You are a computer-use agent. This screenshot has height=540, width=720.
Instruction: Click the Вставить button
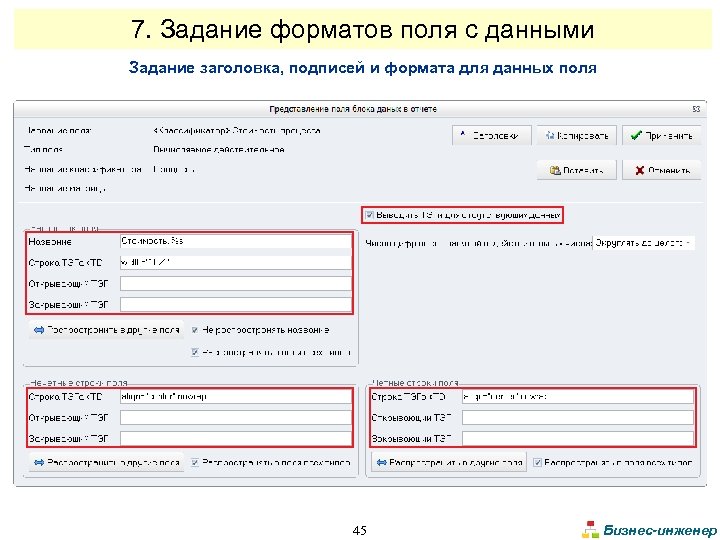[x=577, y=170]
